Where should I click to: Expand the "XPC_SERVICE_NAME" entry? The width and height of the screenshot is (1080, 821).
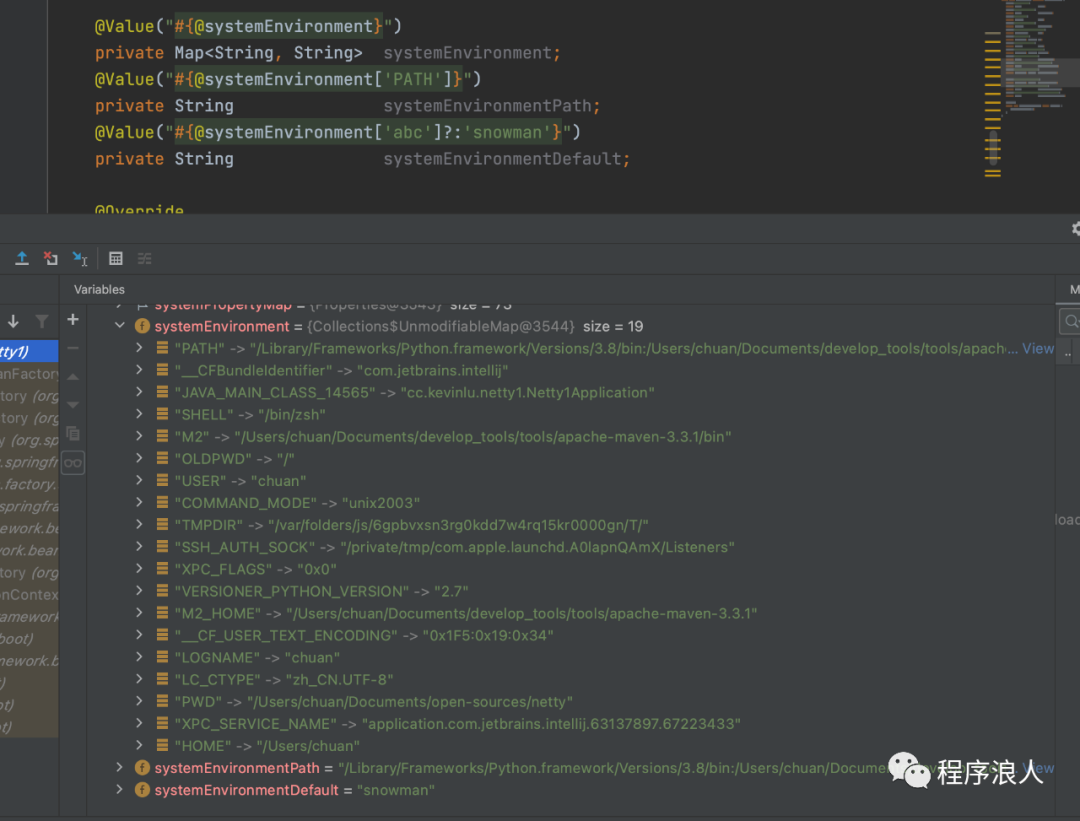[x=139, y=723]
